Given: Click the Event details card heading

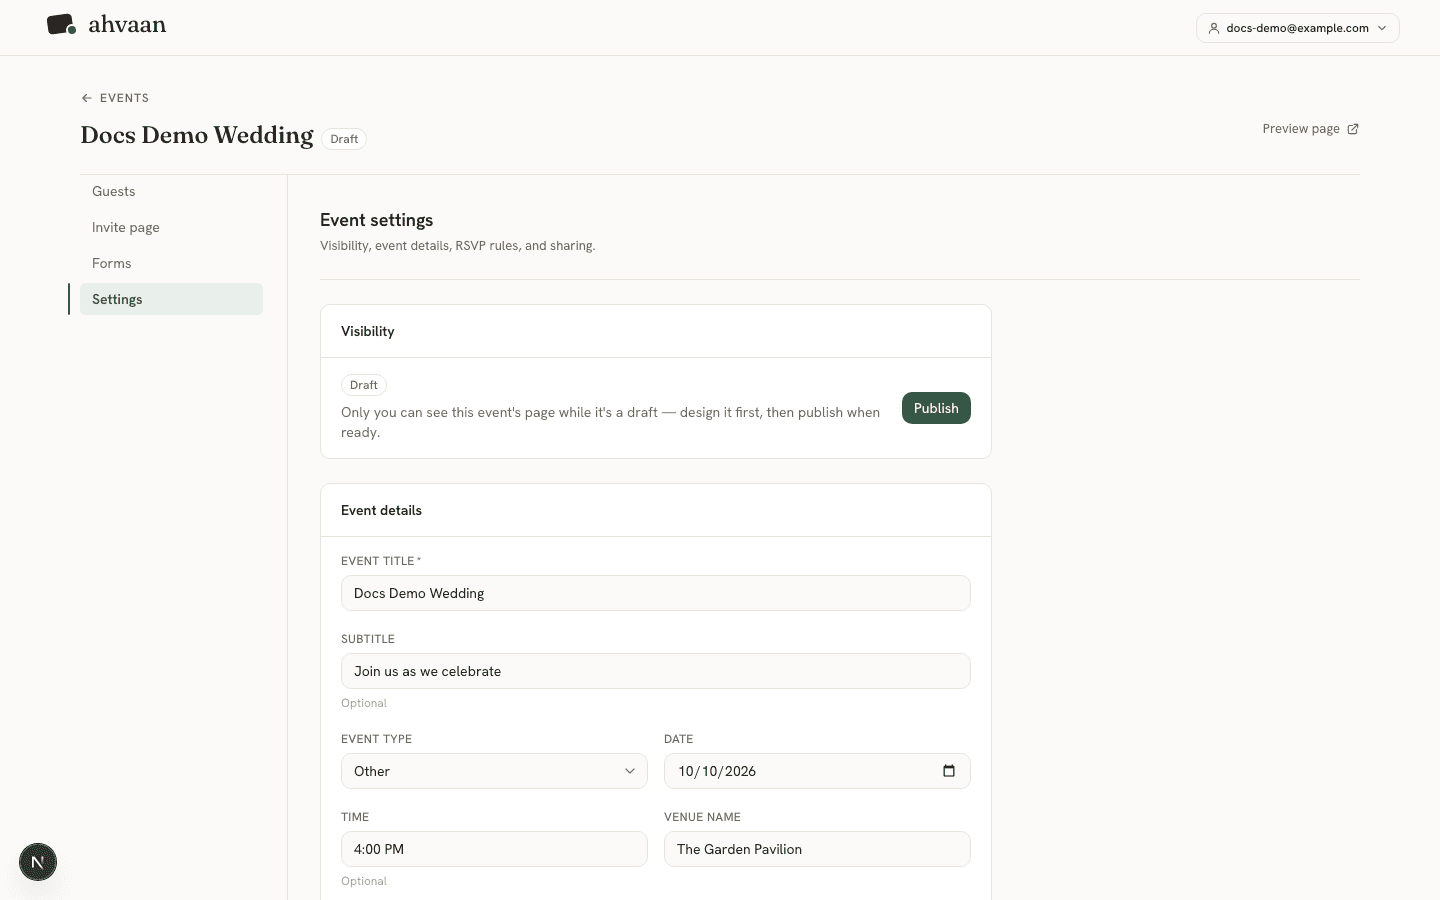Looking at the screenshot, I should [381, 510].
